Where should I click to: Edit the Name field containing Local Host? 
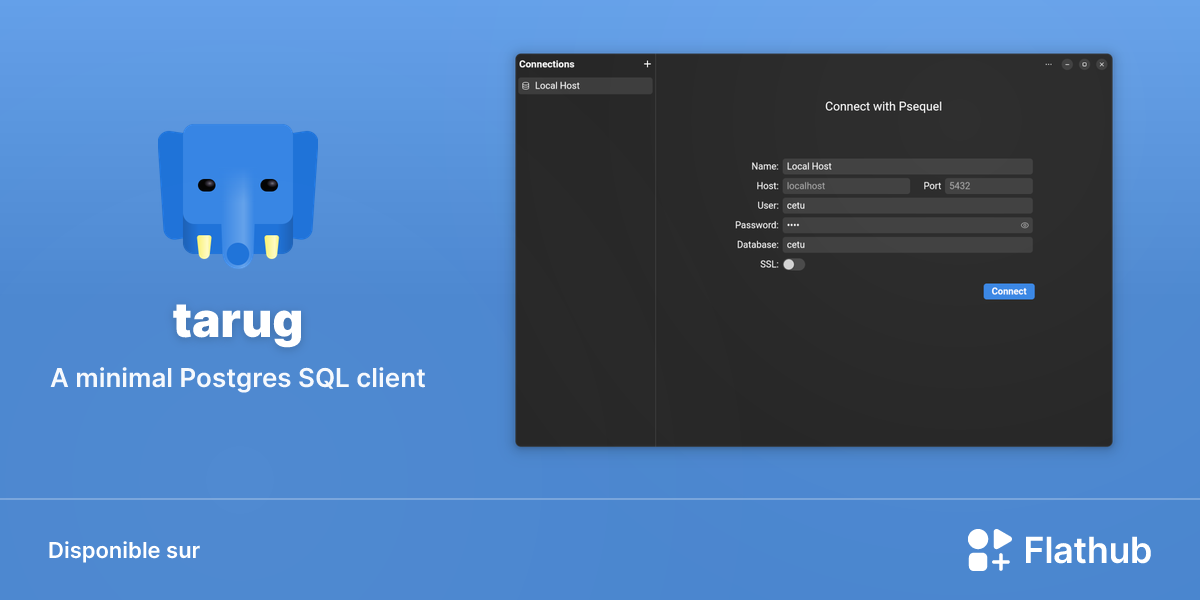point(907,166)
